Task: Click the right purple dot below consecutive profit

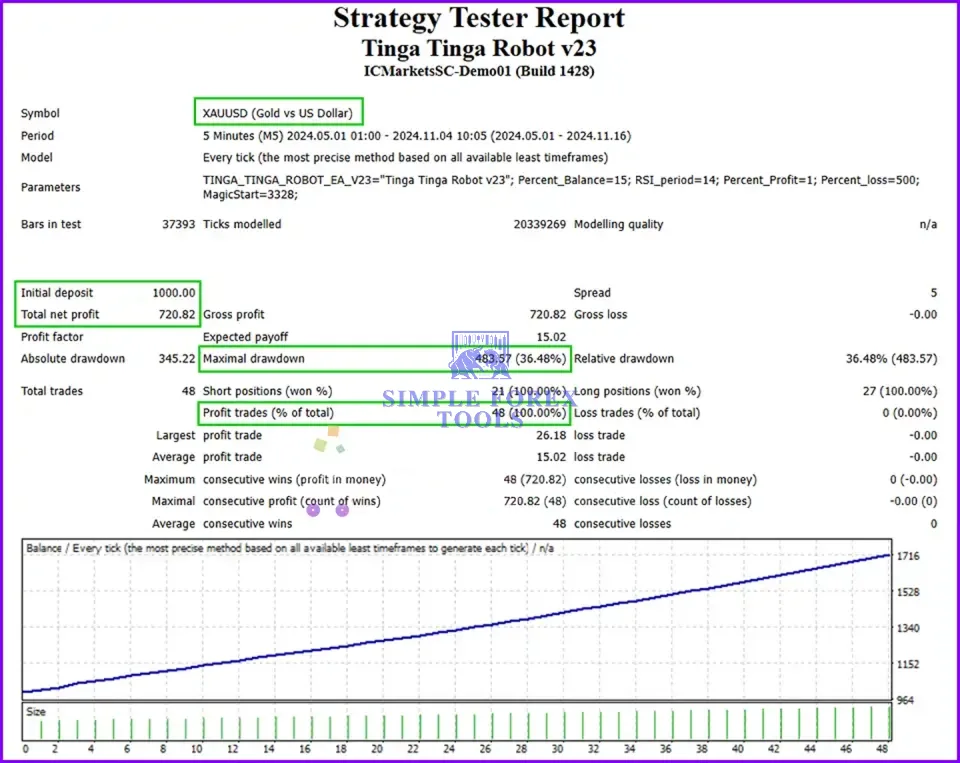Action: [x=342, y=510]
